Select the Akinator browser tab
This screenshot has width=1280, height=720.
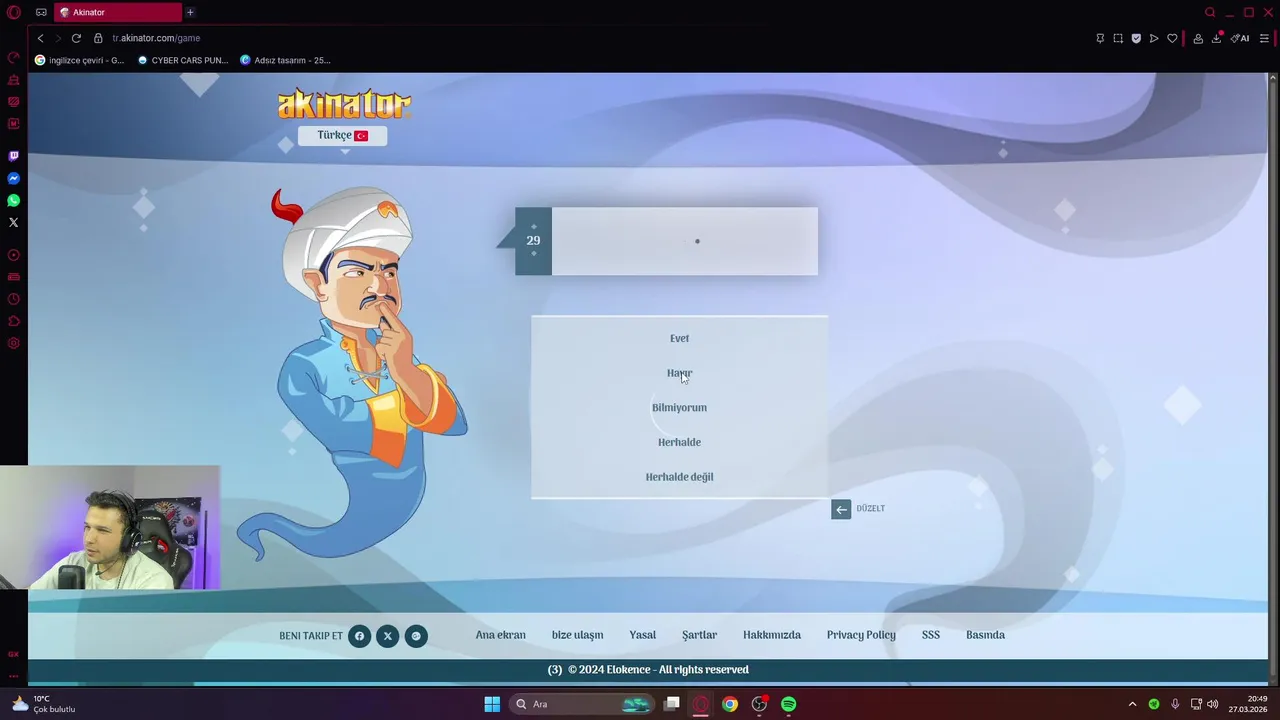[118, 12]
